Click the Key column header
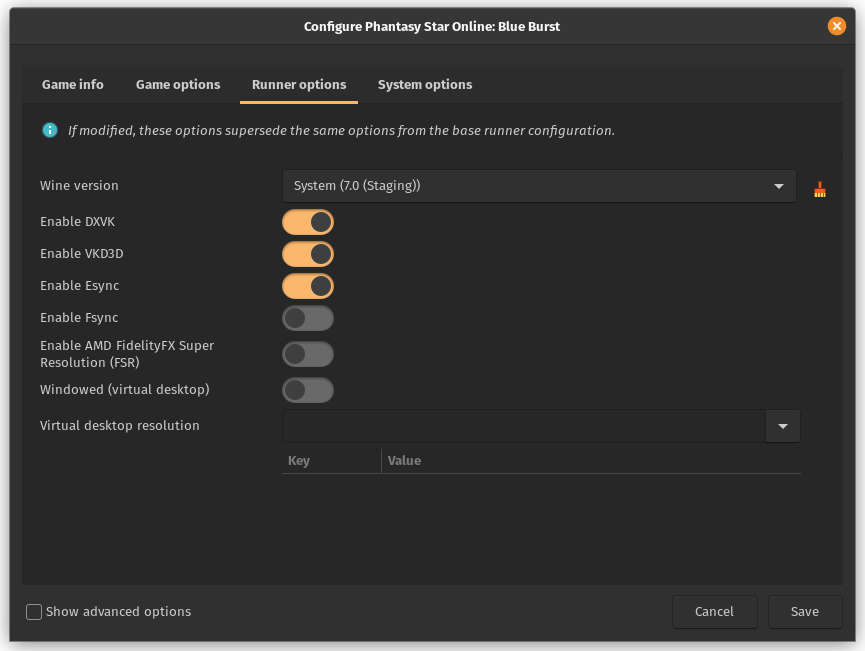Viewport: 865px width, 651px height. click(332, 461)
